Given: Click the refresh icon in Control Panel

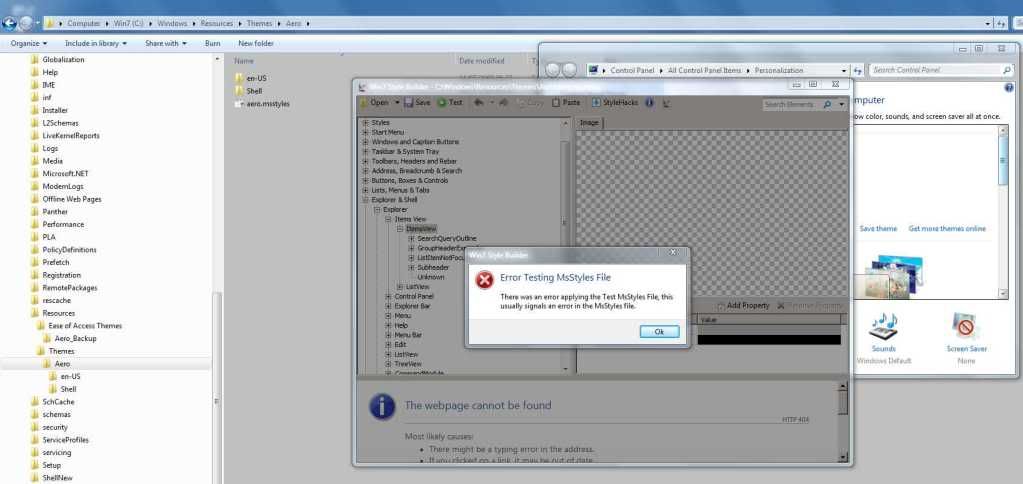Looking at the screenshot, I should pyautogui.click(x=858, y=70).
